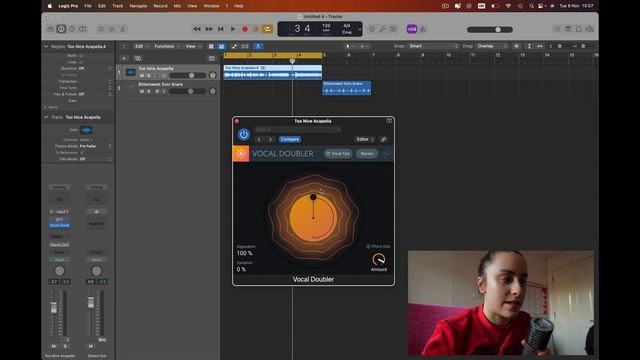Mute the Bittersweet Solo Snare track
This screenshot has height=360, width=640.
(142, 91)
